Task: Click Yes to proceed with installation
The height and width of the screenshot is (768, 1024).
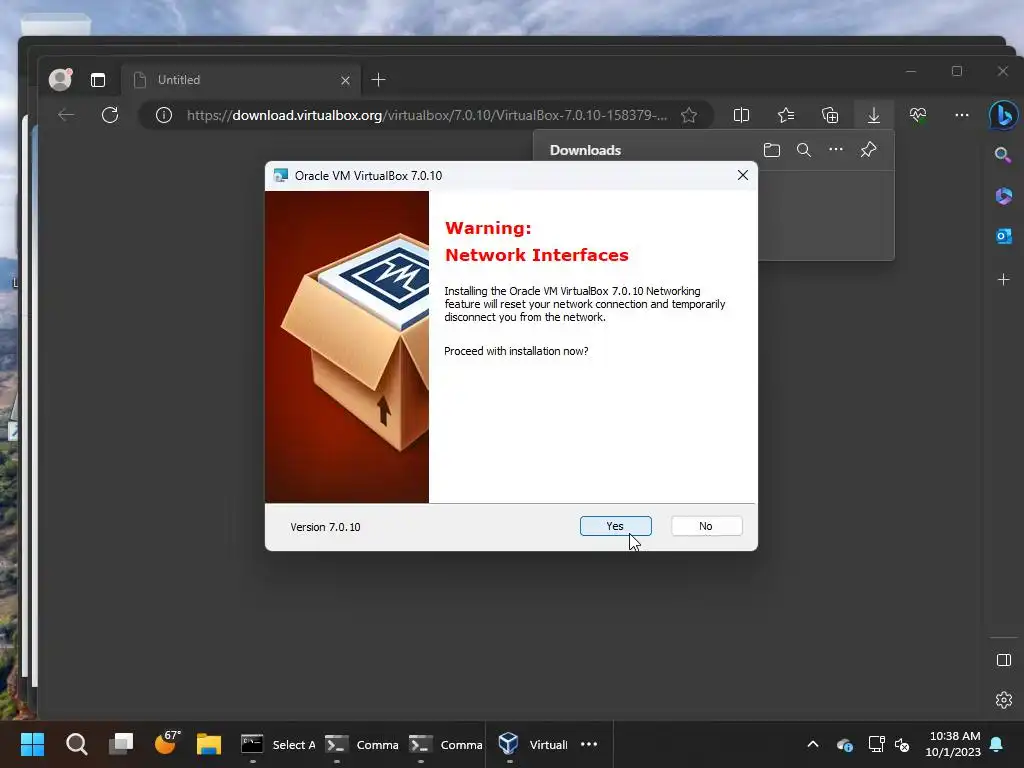Action: pyautogui.click(x=615, y=526)
